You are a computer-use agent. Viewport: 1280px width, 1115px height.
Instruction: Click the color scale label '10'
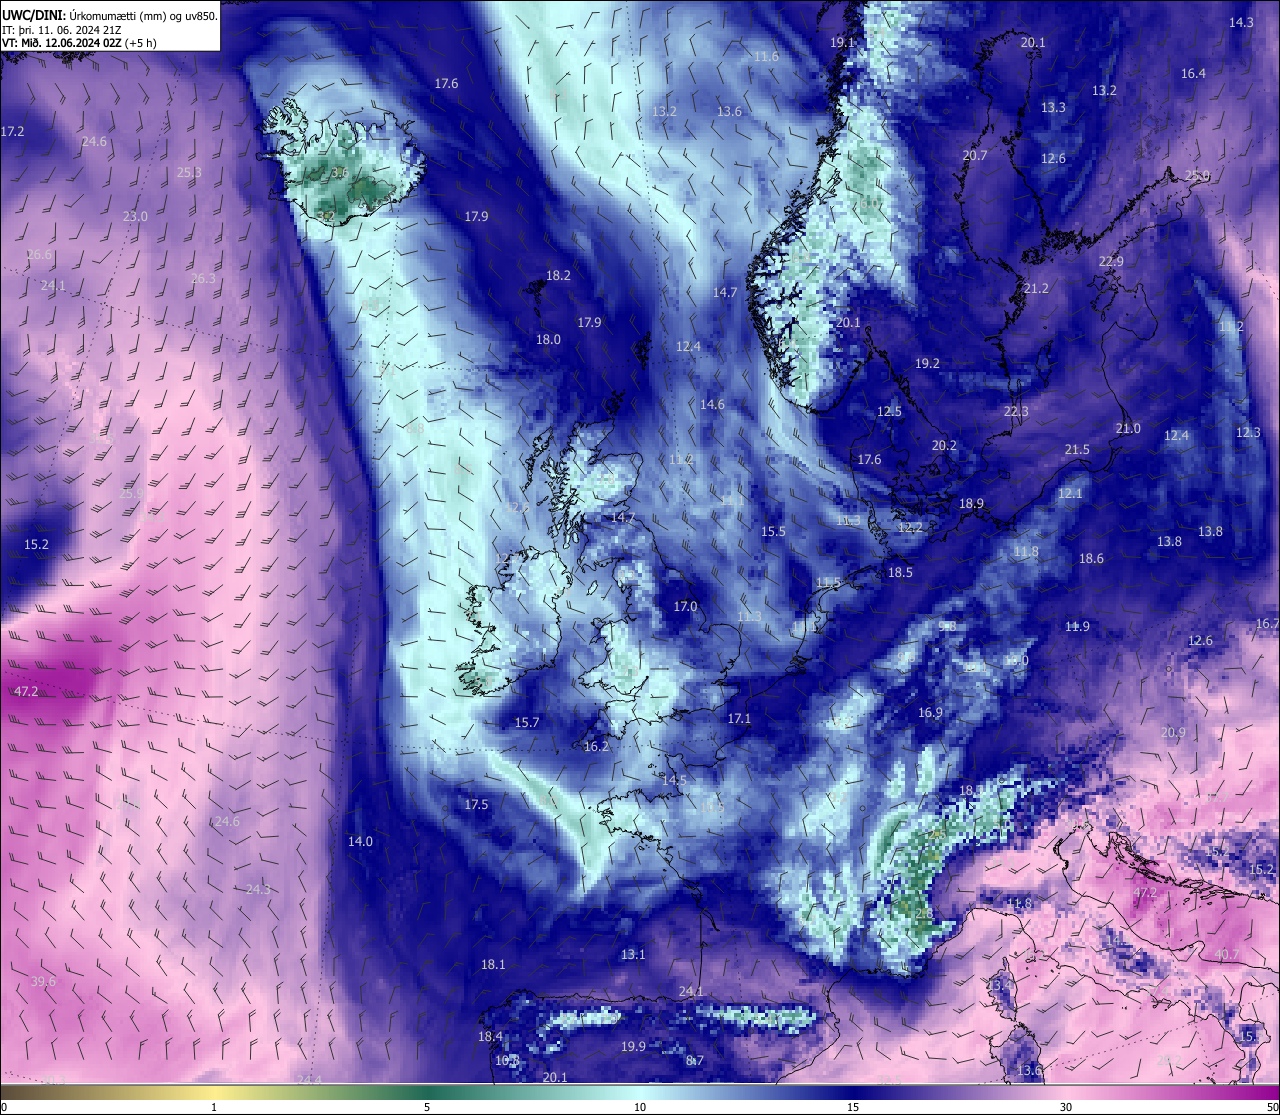[x=639, y=1107]
